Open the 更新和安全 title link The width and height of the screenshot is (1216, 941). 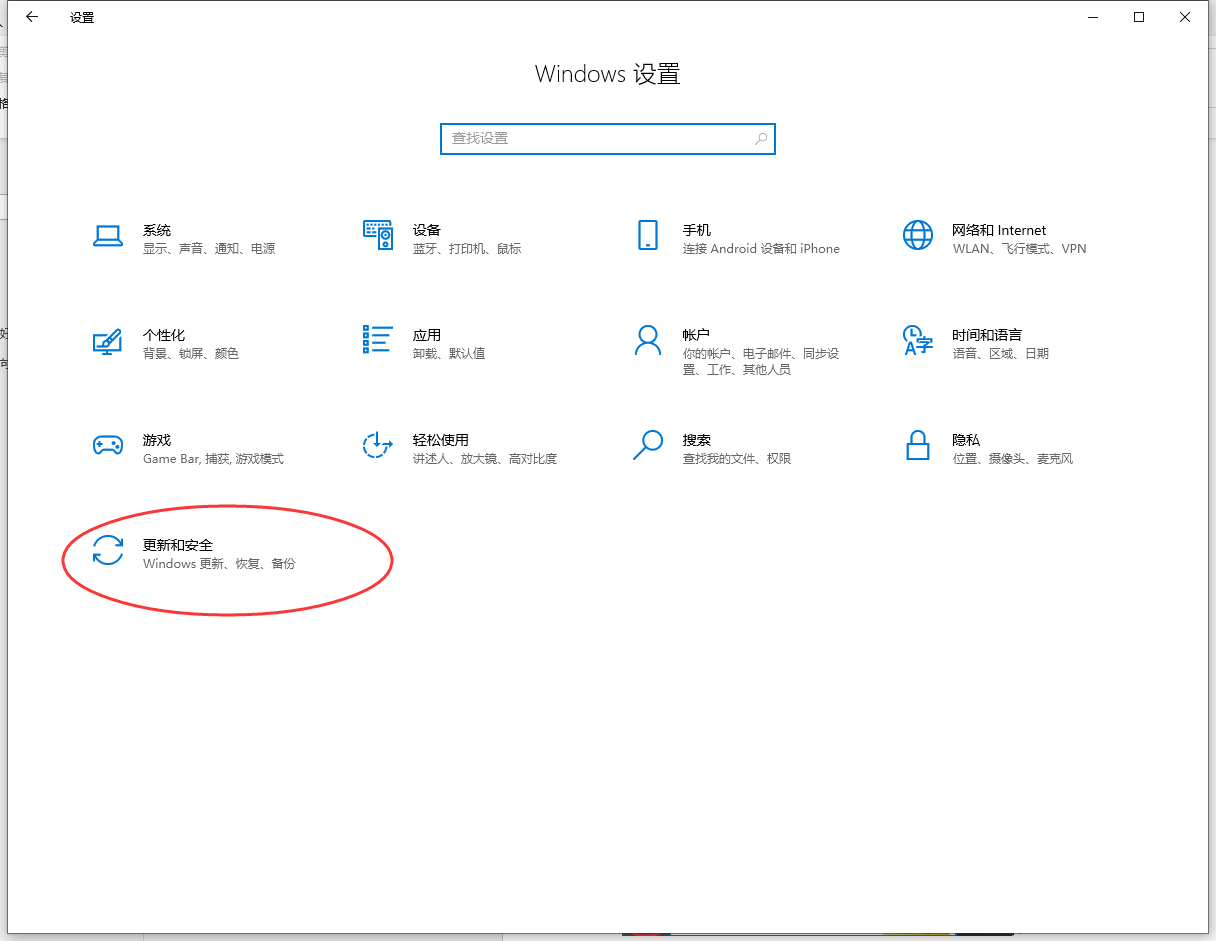(x=178, y=545)
